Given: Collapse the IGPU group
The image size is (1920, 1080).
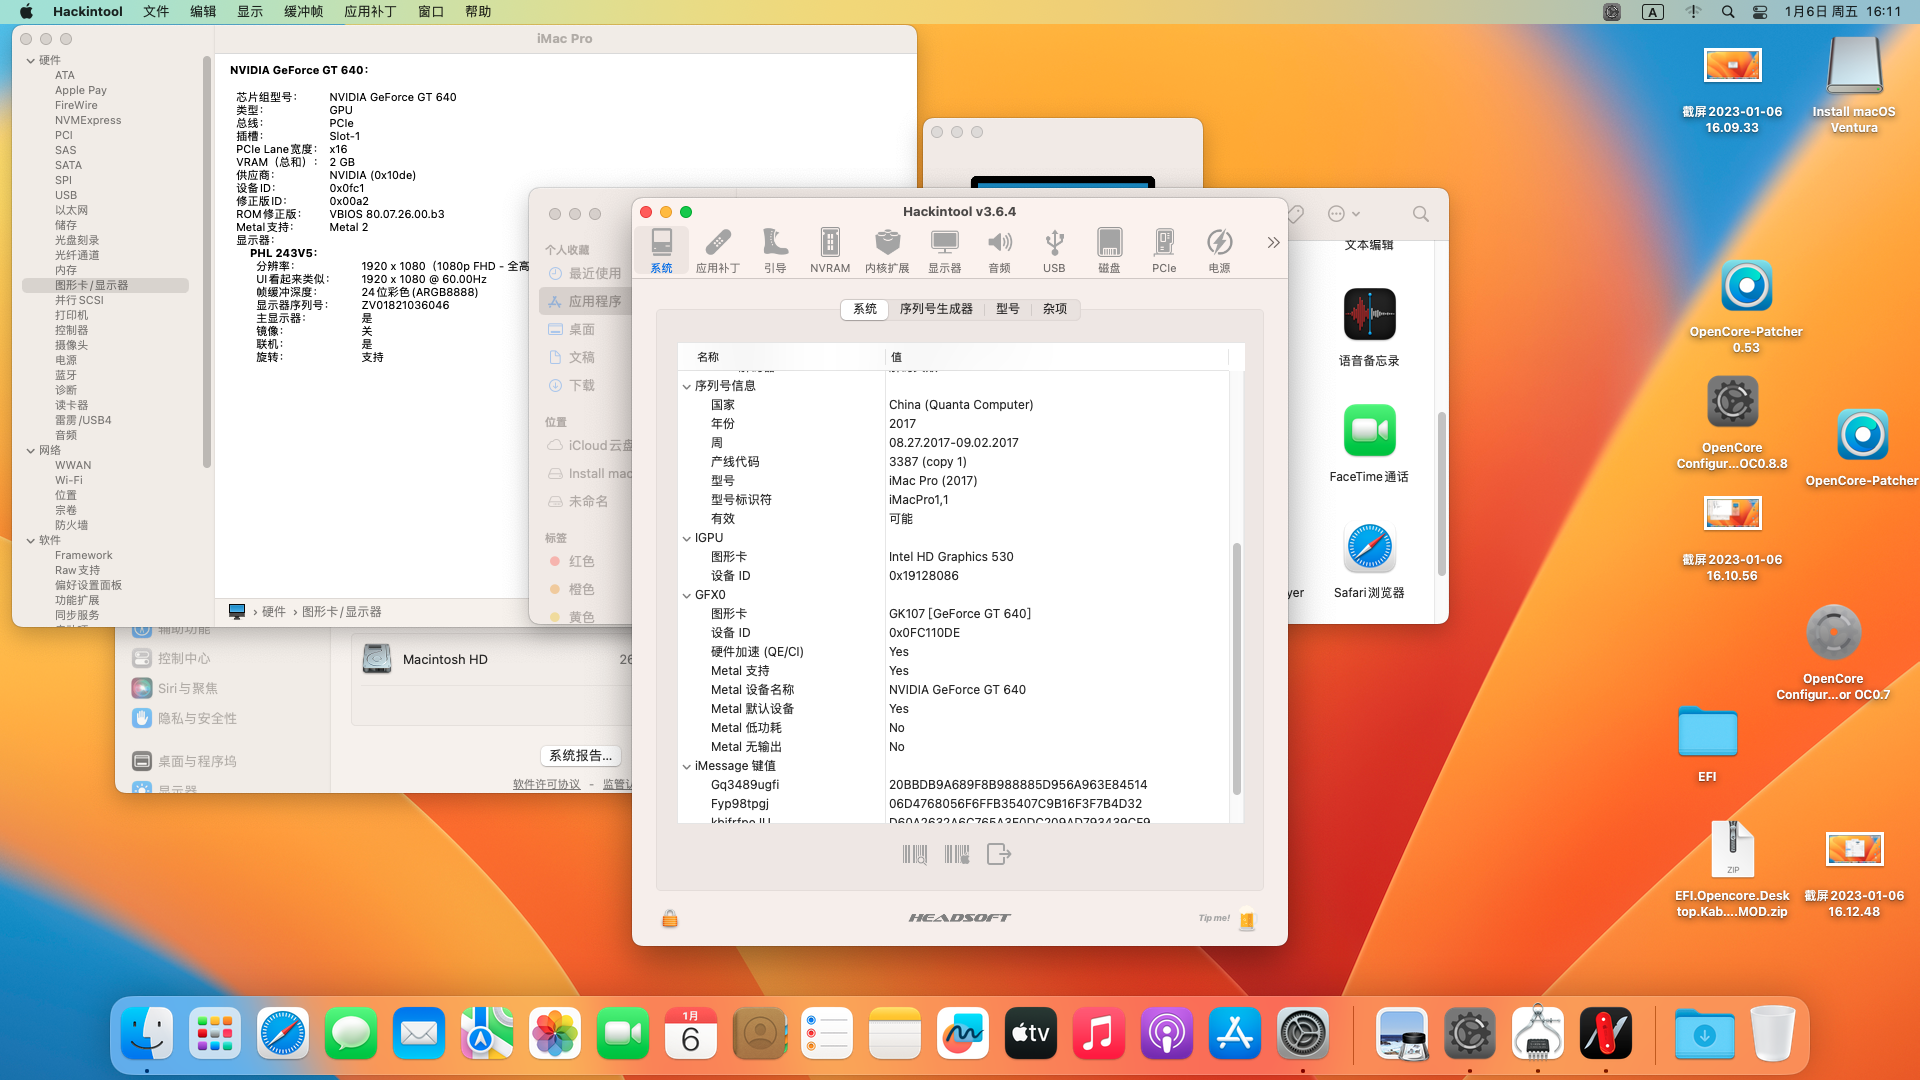Looking at the screenshot, I should pyautogui.click(x=687, y=538).
